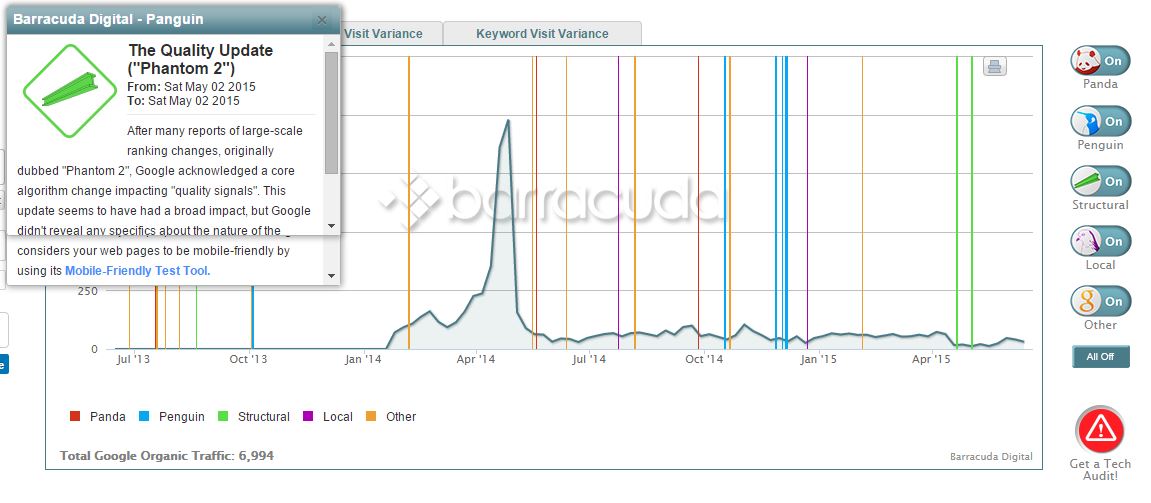Image resolution: width=1151 pixels, height=503 pixels.
Task: Click the purple marker line left of Jan '15
Action: pyautogui.click(x=807, y=202)
